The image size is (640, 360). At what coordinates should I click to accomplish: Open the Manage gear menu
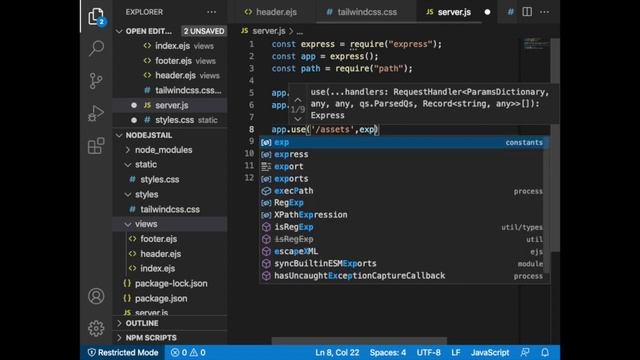(x=96, y=328)
